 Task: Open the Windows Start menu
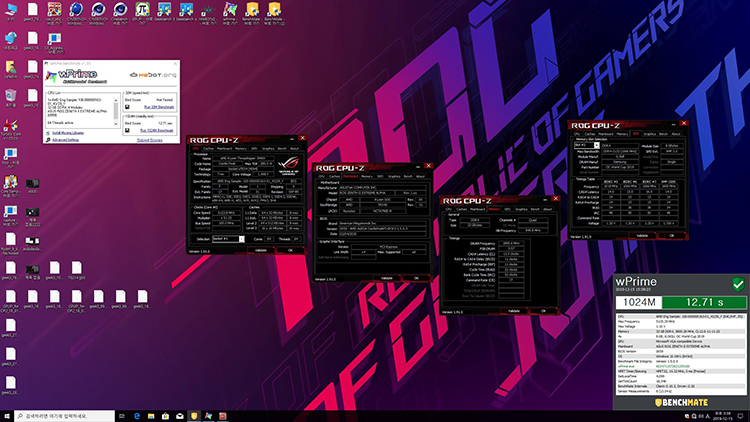coord(7,416)
